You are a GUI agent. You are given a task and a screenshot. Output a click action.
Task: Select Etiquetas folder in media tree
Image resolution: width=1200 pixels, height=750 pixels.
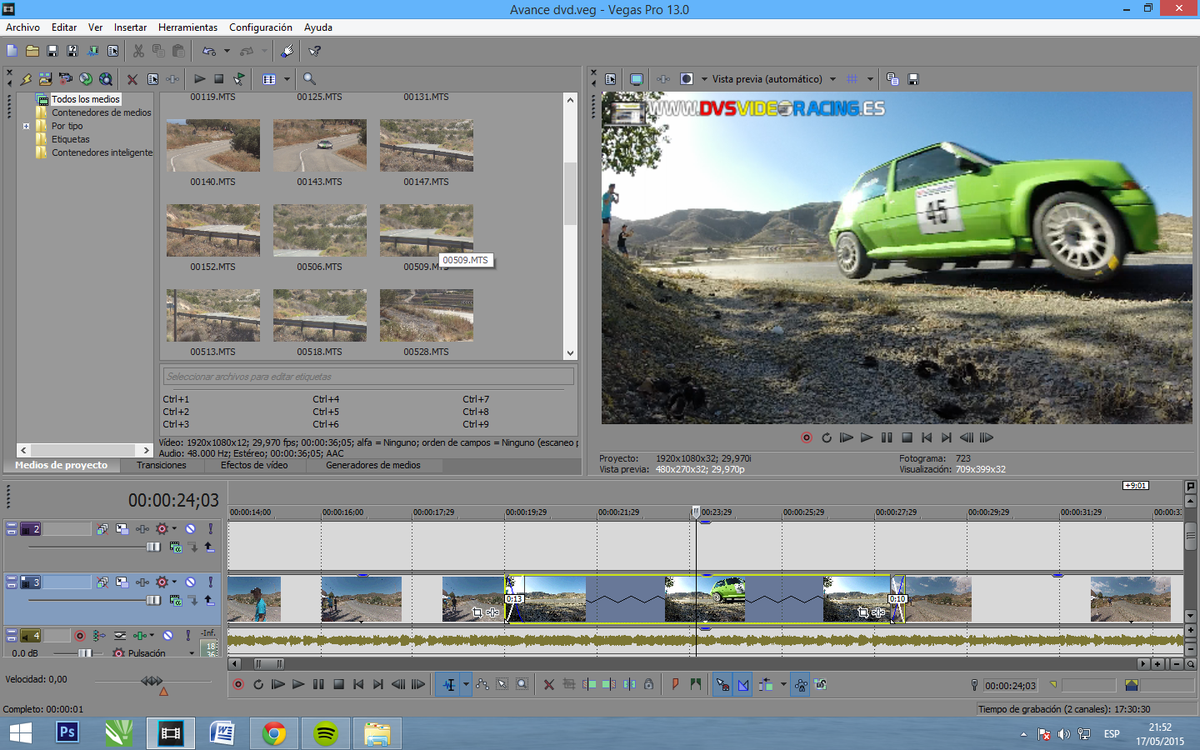[x=70, y=140]
